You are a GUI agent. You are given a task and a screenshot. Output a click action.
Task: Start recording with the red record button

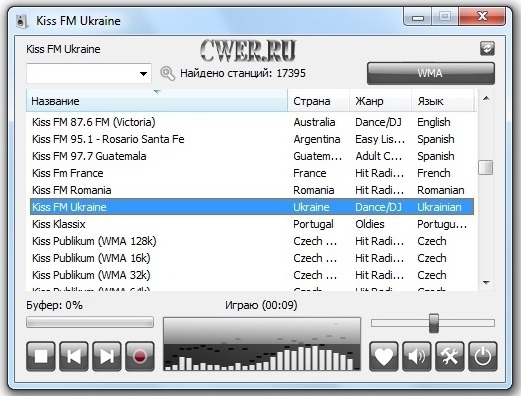coord(140,356)
